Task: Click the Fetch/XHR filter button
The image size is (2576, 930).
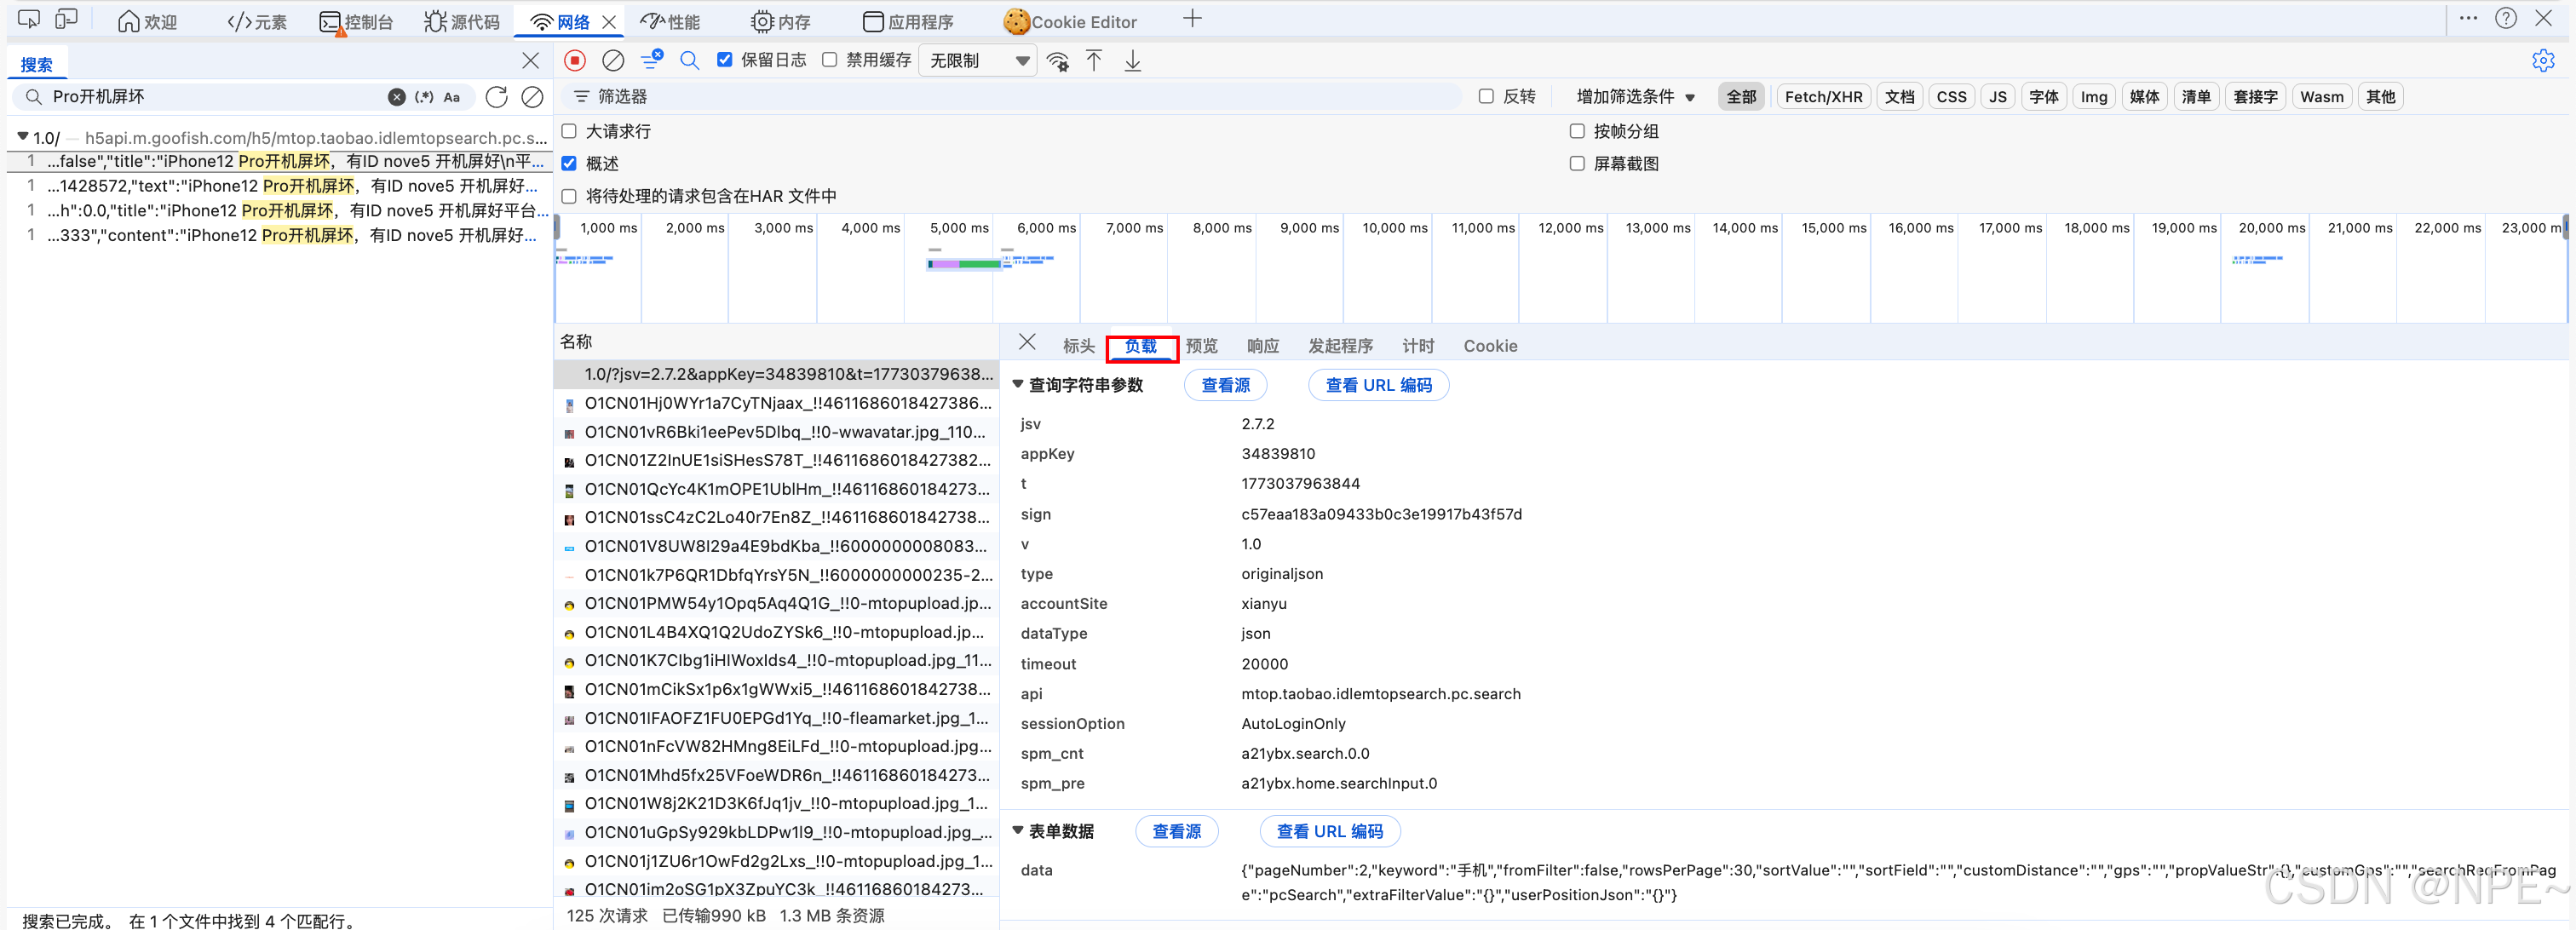Action: pyautogui.click(x=1822, y=97)
